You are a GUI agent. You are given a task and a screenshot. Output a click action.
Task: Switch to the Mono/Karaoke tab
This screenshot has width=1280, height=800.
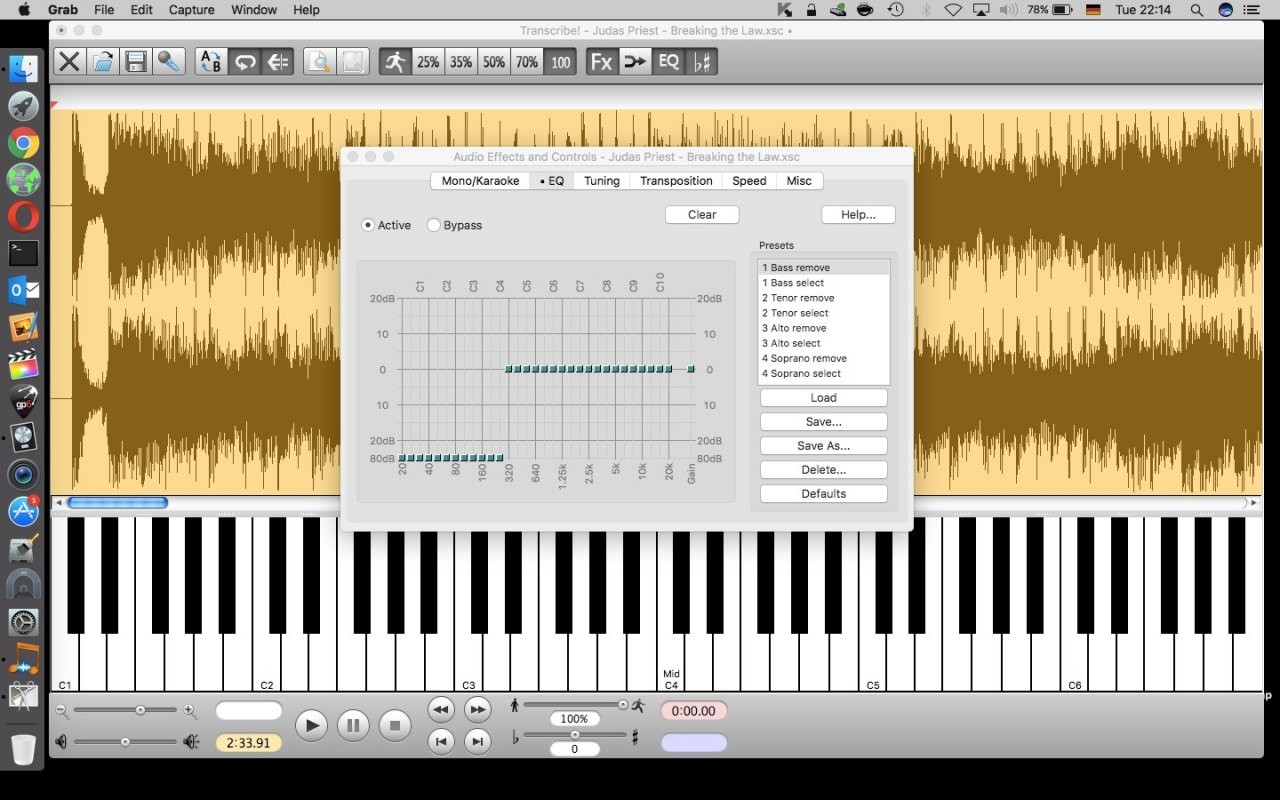pyautogui.click(x=480, y=181)
